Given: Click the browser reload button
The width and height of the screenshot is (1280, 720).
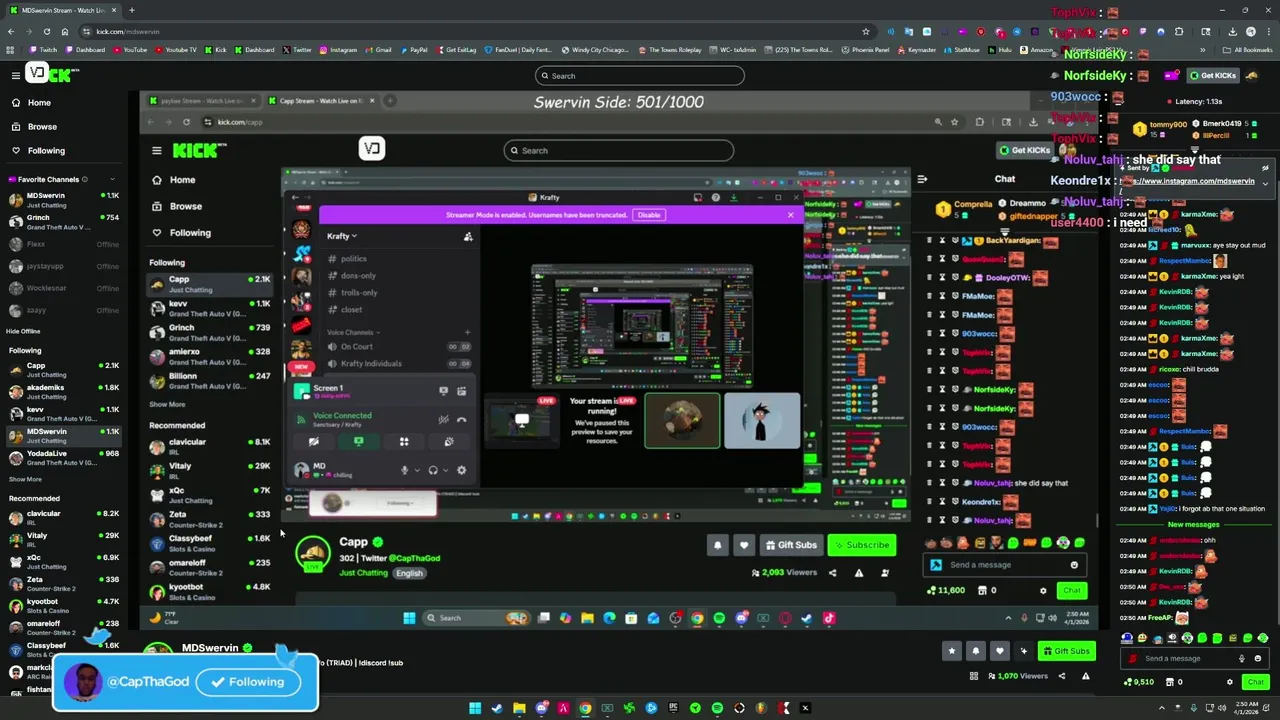Looking at the screenshot, I should [46, 31].
